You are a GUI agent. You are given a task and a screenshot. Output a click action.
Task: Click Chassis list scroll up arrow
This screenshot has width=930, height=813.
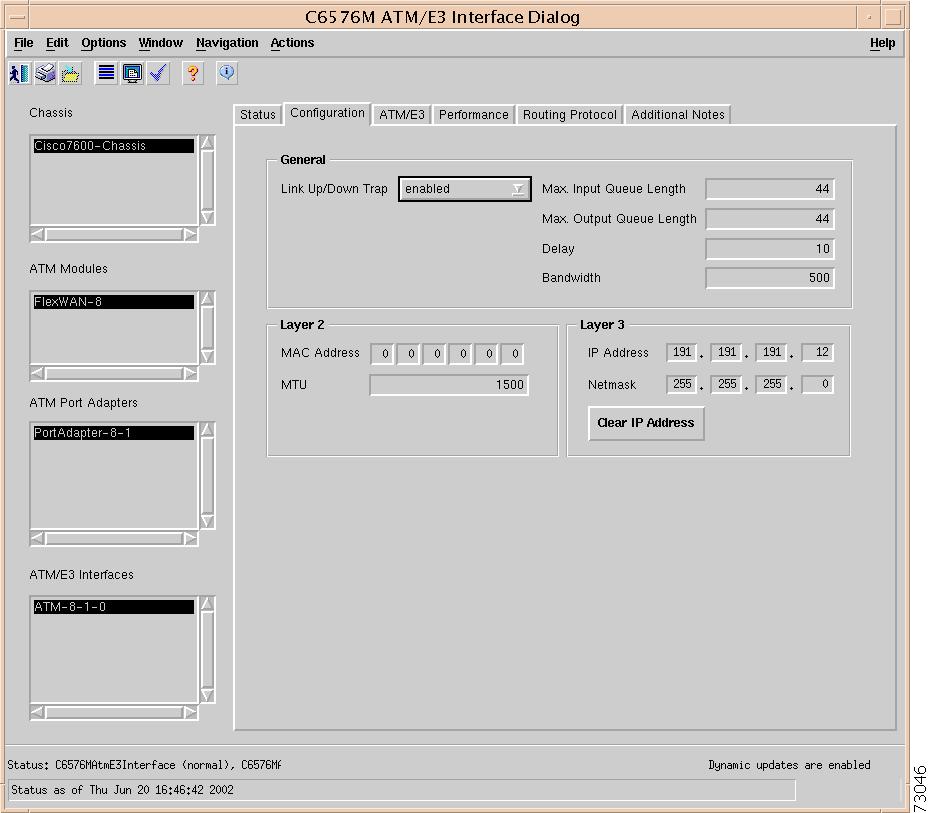(207, 142)
